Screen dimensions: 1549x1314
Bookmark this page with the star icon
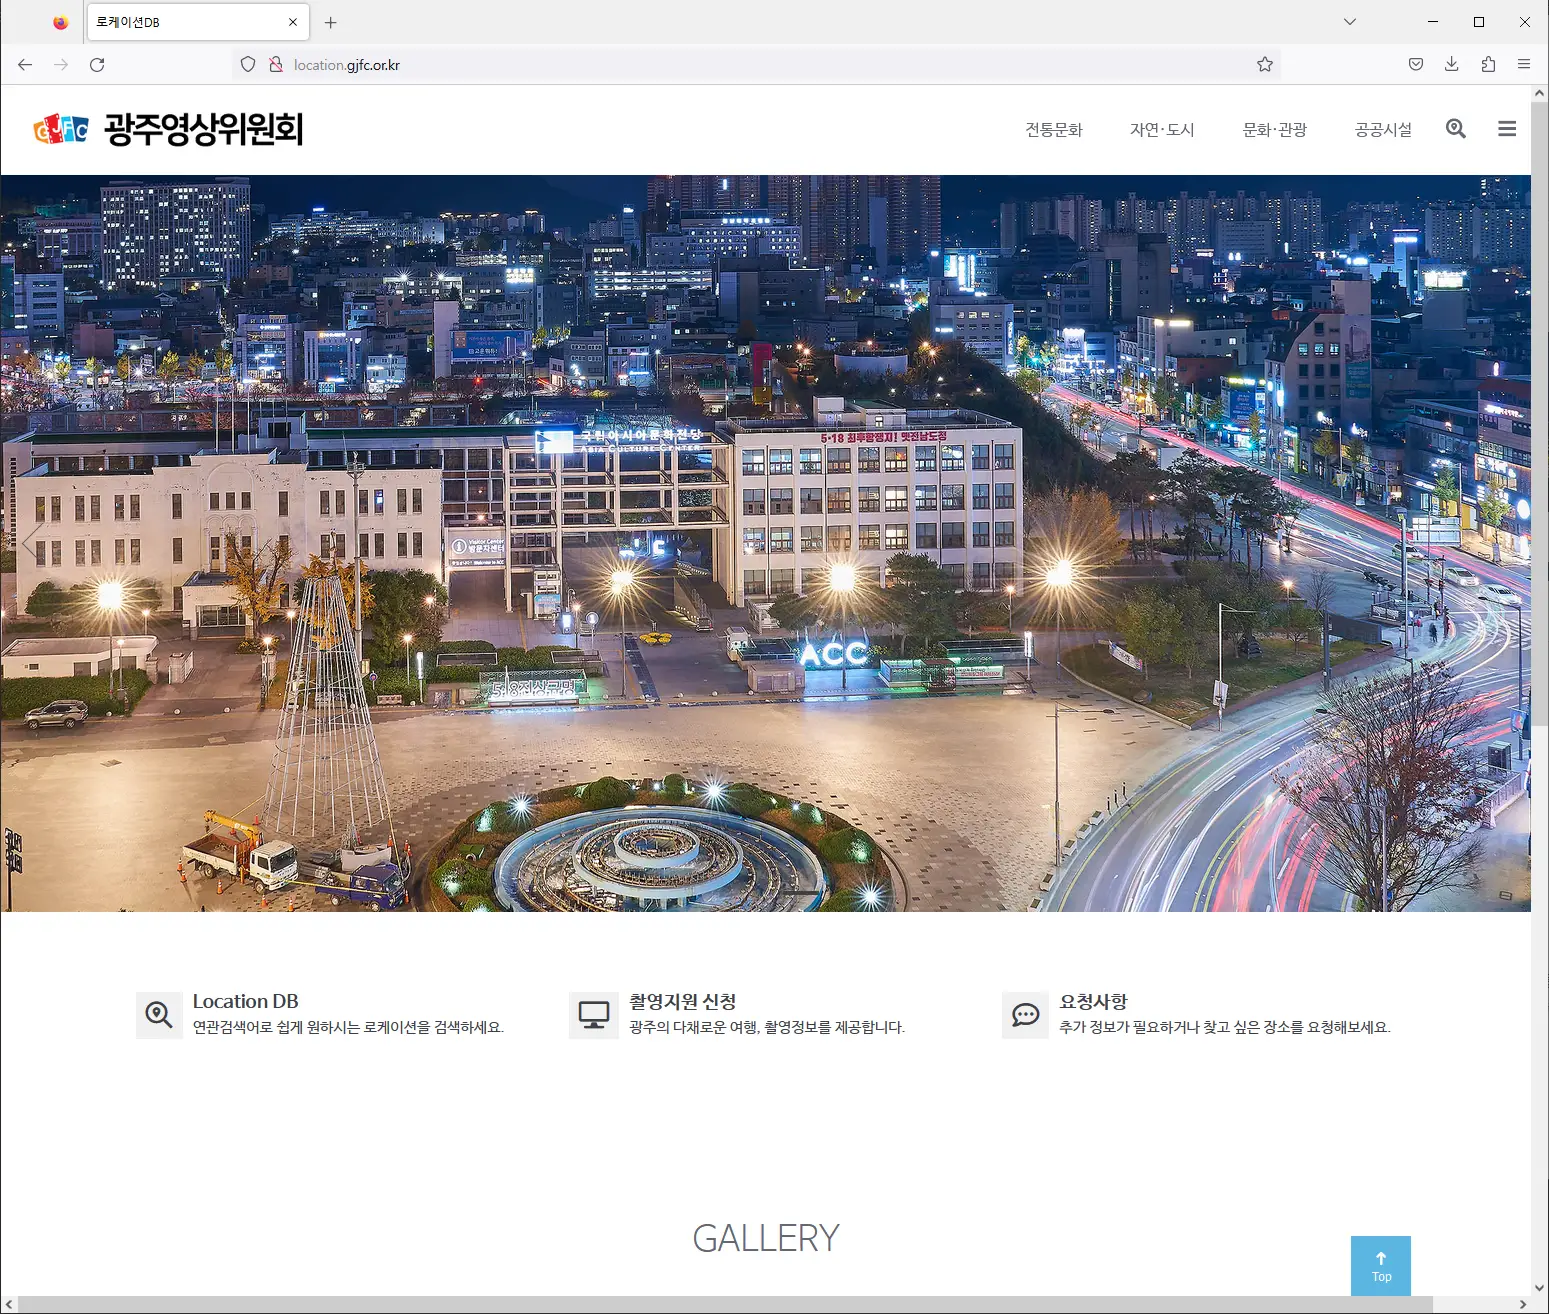pos(1264,65)
